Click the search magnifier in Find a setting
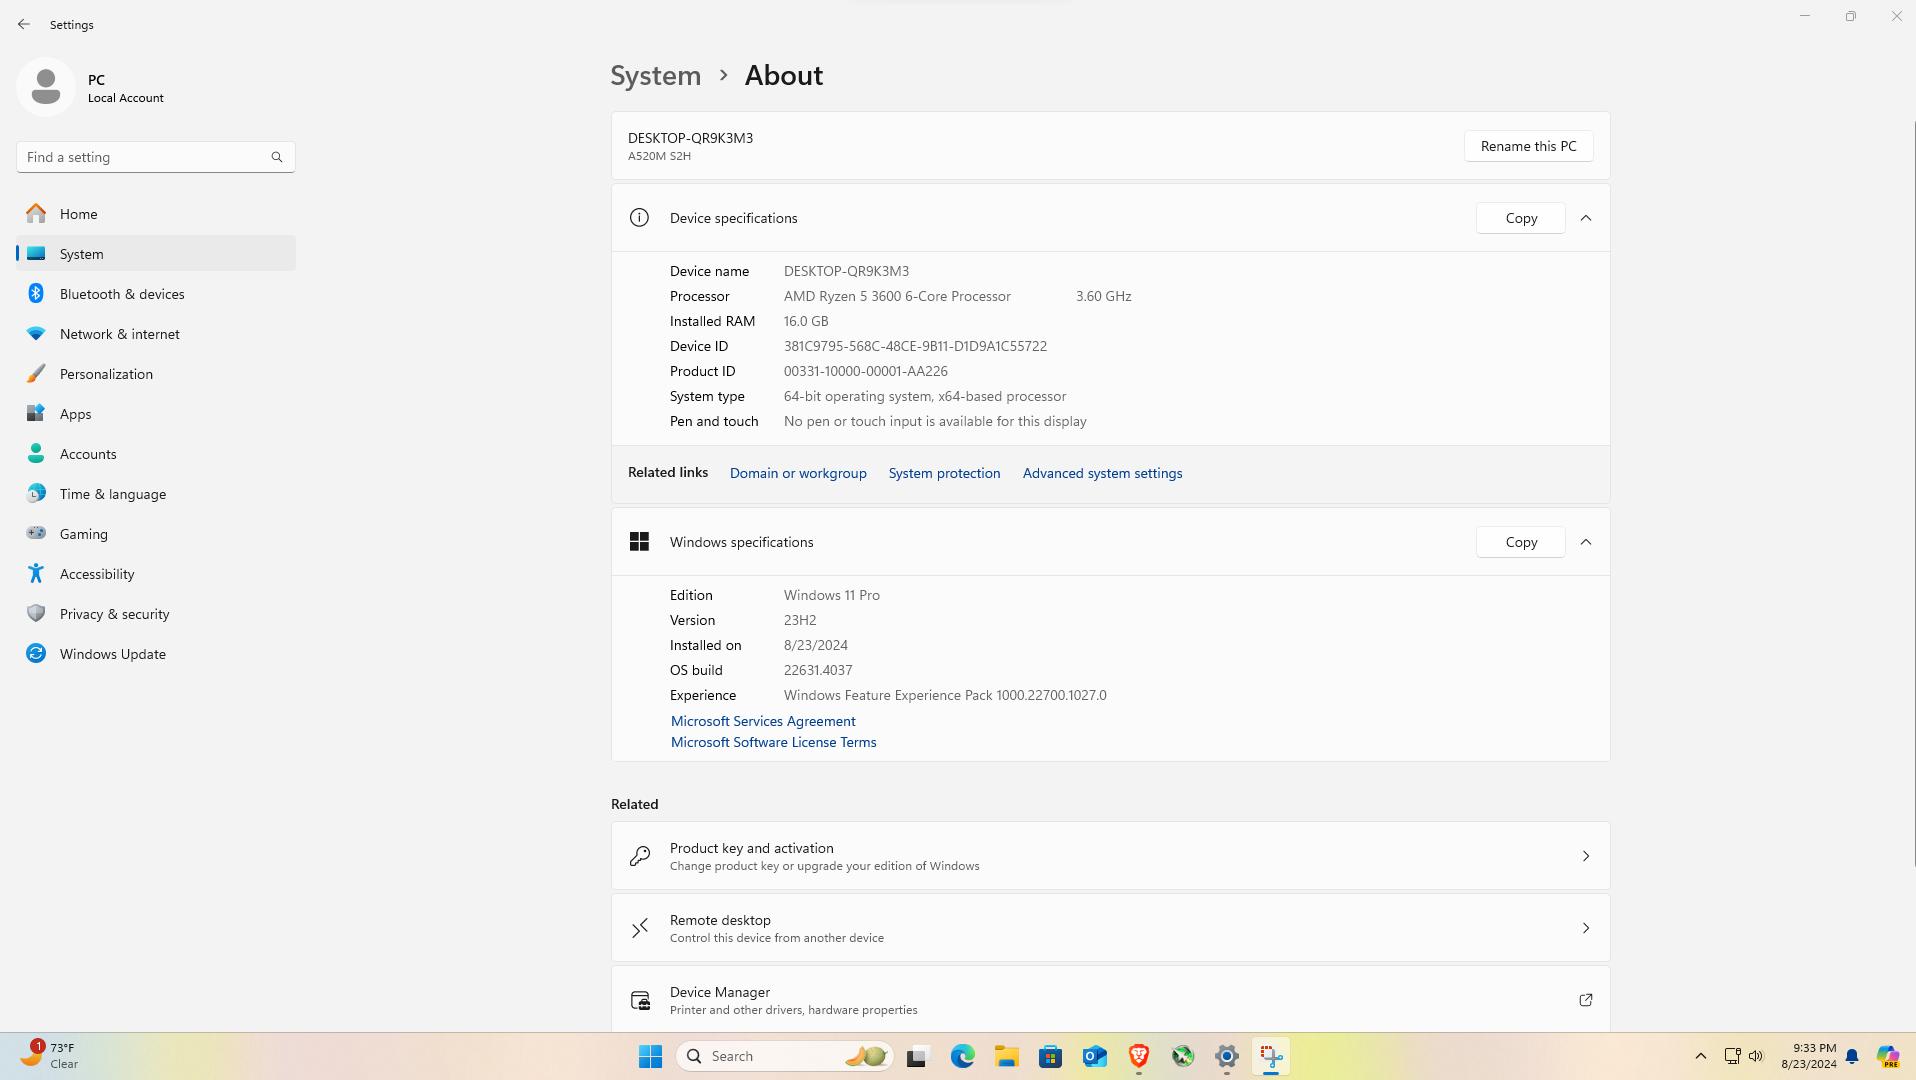Viewport: 1916px width, 1080px height. coord(277,157)
